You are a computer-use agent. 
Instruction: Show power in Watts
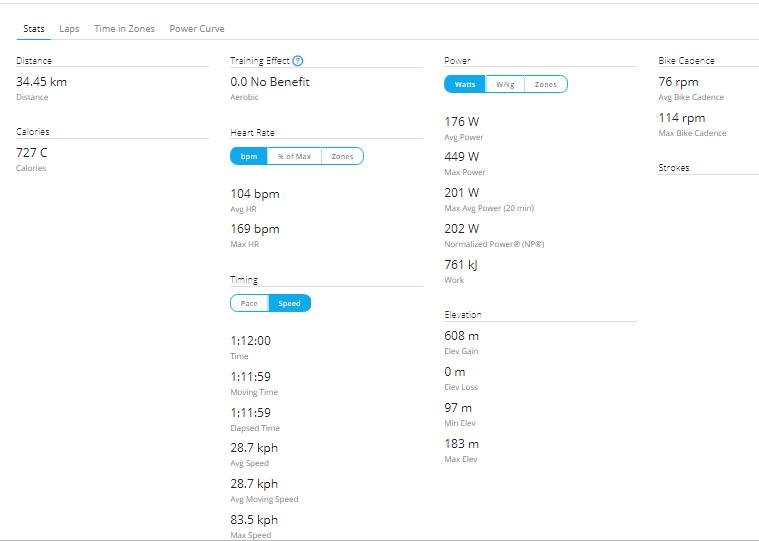(x=465, y=84)
